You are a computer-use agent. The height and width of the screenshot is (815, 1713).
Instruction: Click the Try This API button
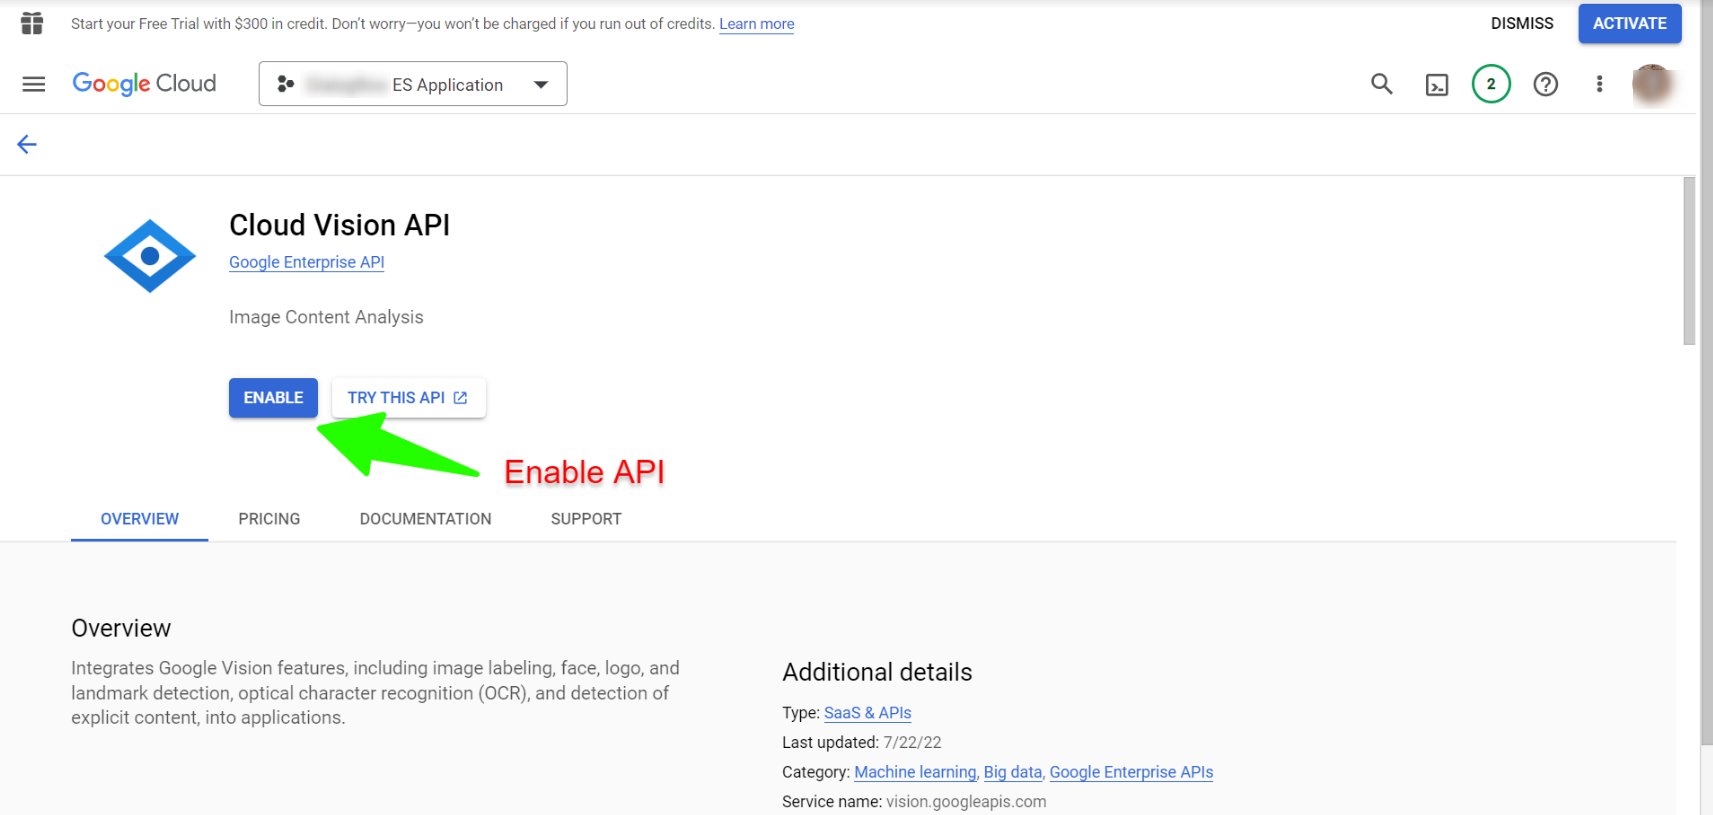coord(408,398)
